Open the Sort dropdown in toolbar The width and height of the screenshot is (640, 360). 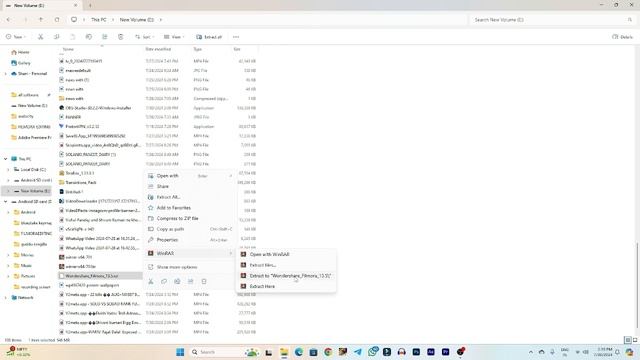point(144,37)
